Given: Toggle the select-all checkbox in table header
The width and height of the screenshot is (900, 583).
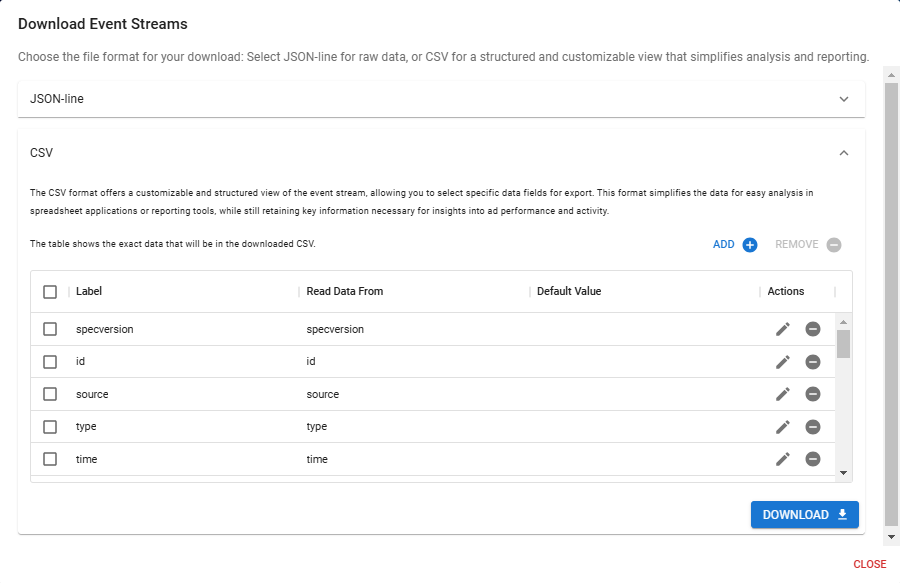Looking at the screenshot, I should pyautogui.click(x=50, y=292).
